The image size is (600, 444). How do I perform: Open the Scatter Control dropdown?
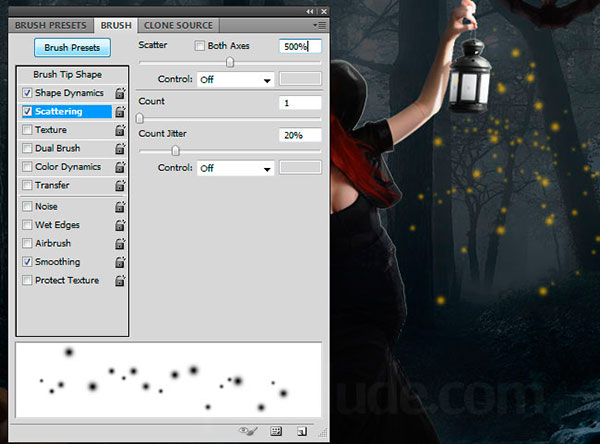(x=235, y=80)
